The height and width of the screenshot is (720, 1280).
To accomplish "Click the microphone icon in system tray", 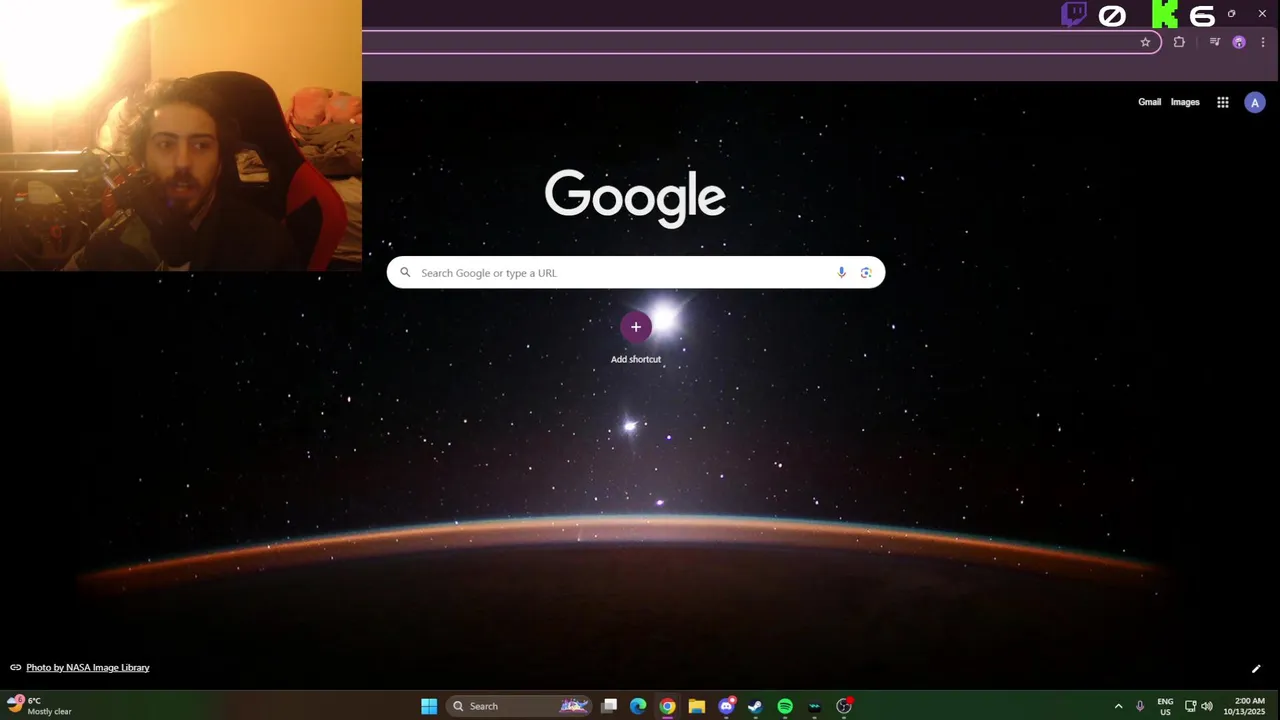I will coord(1139,706).
